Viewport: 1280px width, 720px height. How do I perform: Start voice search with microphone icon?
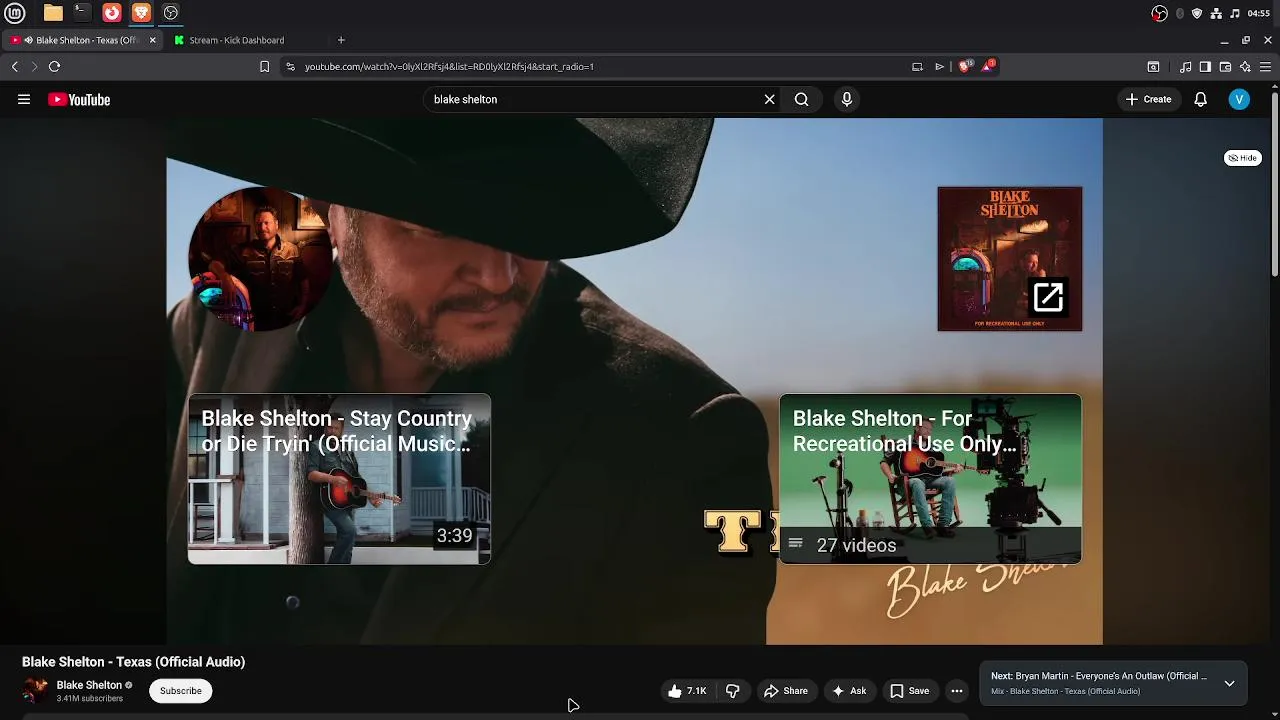click(x=846, y=99)
